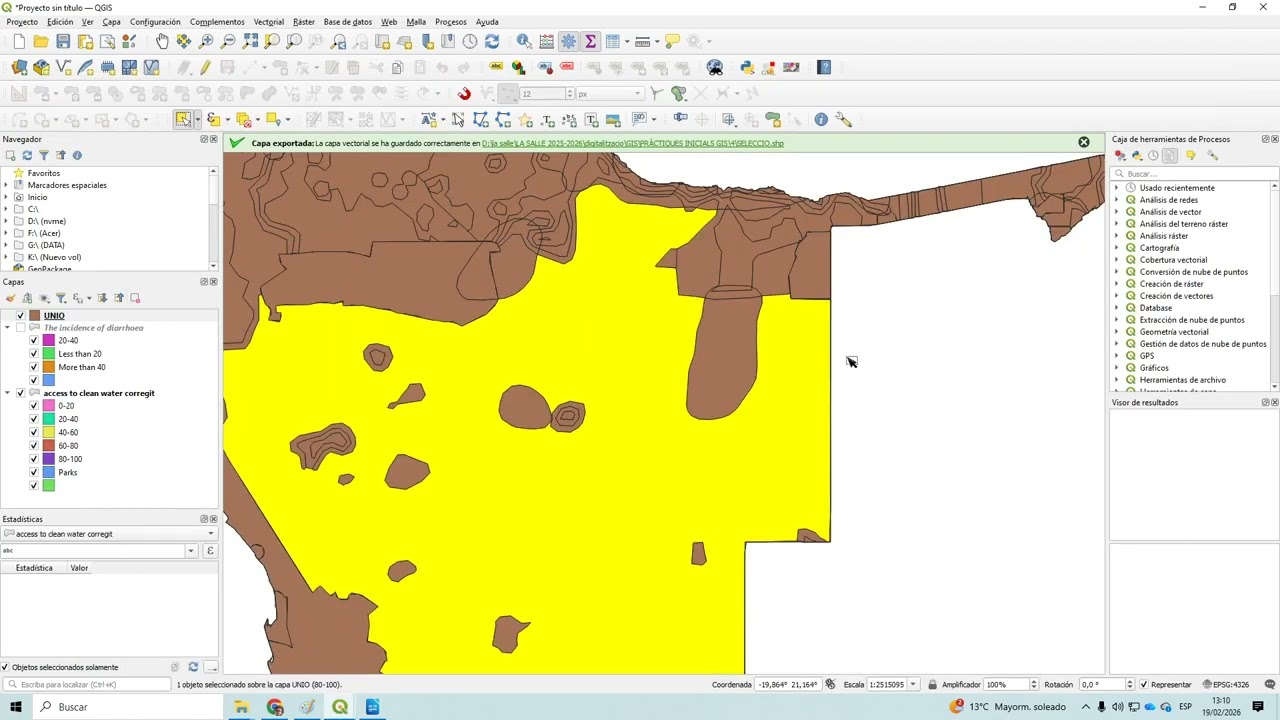Open the Python console
The width and height of the screenshot is (1280, 720).
[x=747, y=67]
